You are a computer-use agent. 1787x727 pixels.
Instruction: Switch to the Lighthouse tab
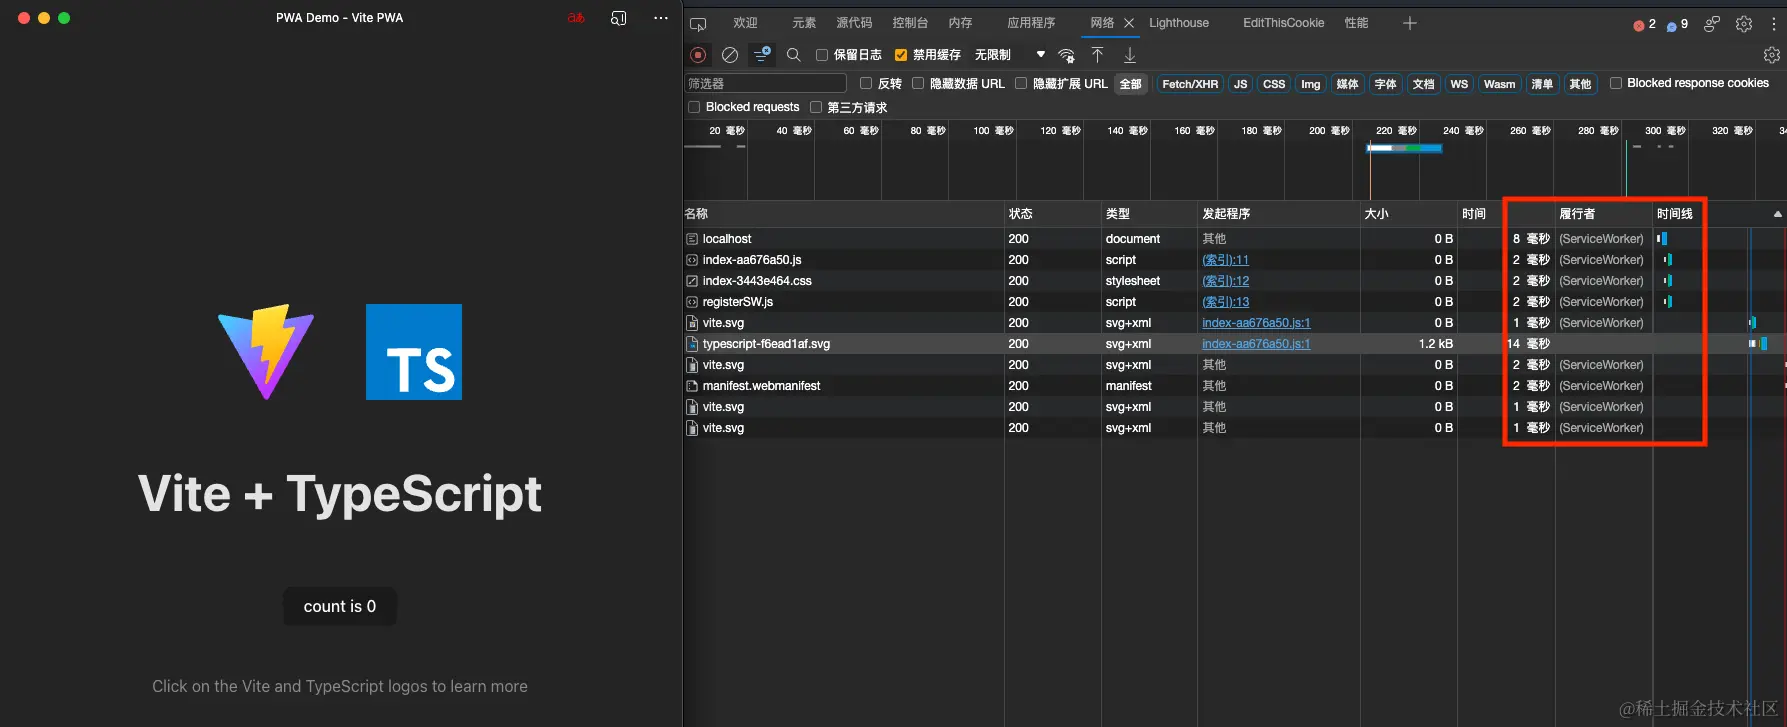(x=1179, y=23)
